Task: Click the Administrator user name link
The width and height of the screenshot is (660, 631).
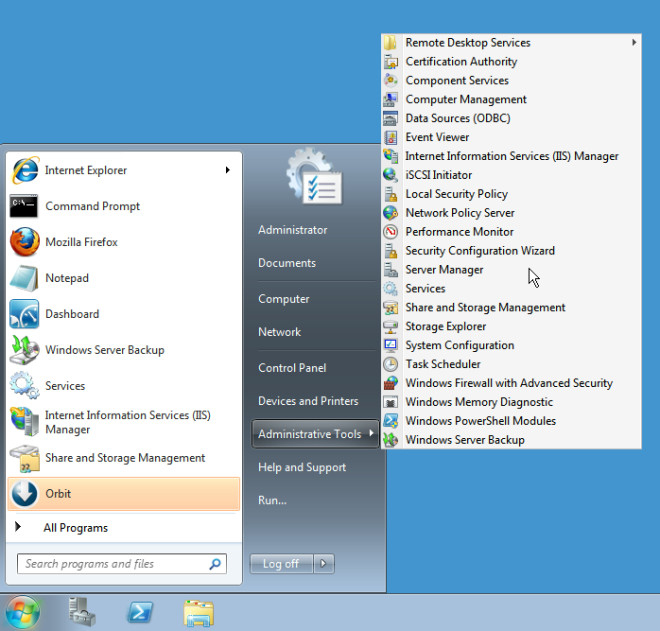Action: coord(293,230)
